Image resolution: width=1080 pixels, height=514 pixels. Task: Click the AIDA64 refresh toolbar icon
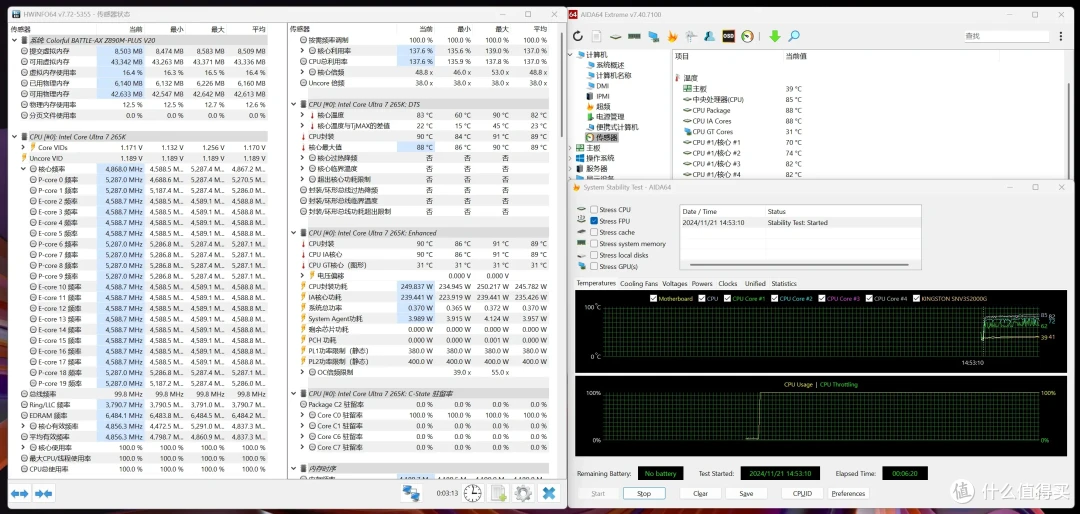[x=578, y=36]
